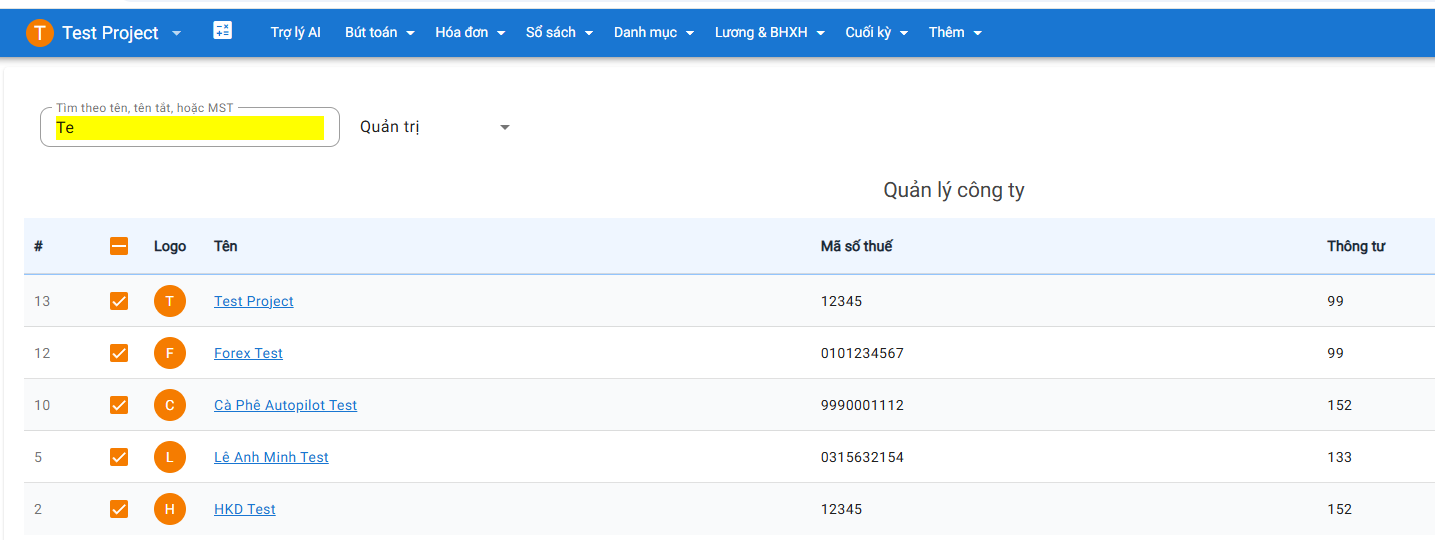Toggle the select-all checkbox in table header
1435x540 pixels.
pos(119,246)
